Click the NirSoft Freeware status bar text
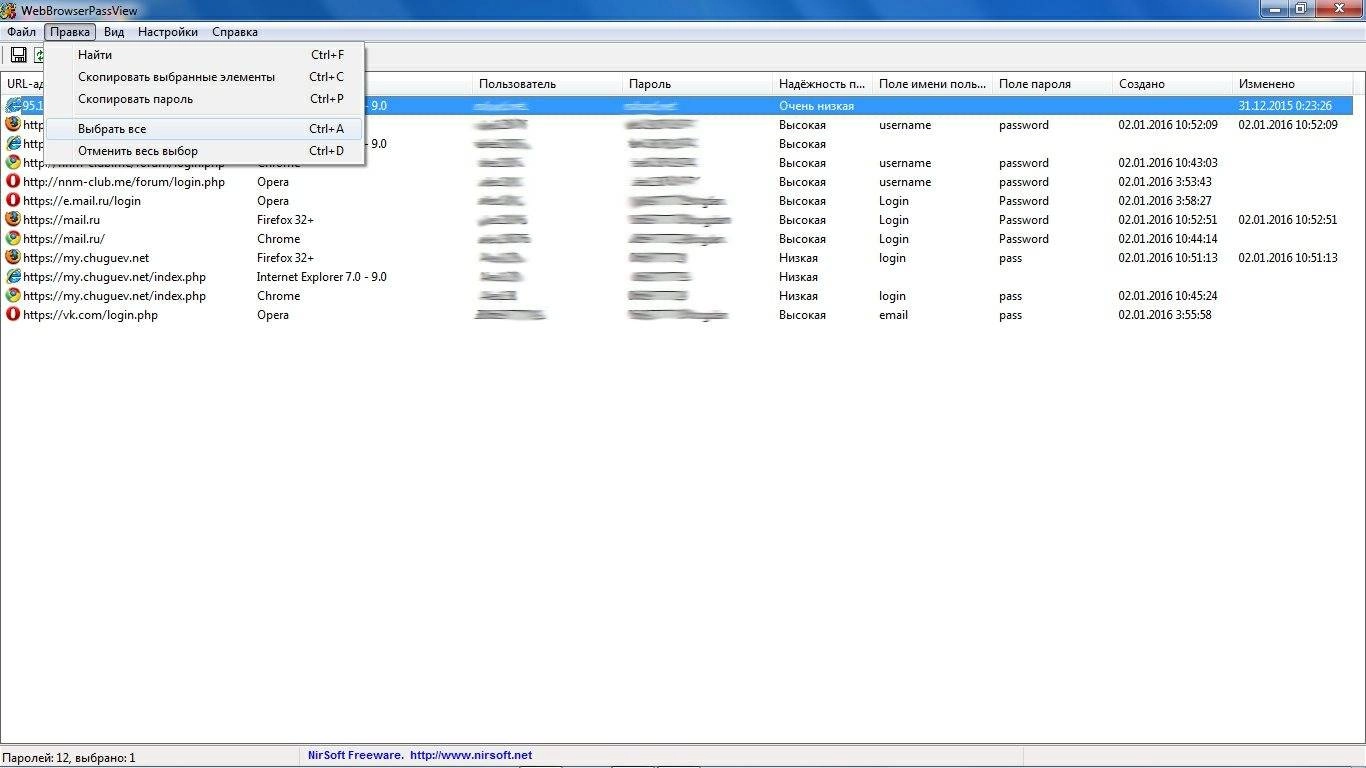The height and width of the screenshot is (768, 1366). pos(356,756)
